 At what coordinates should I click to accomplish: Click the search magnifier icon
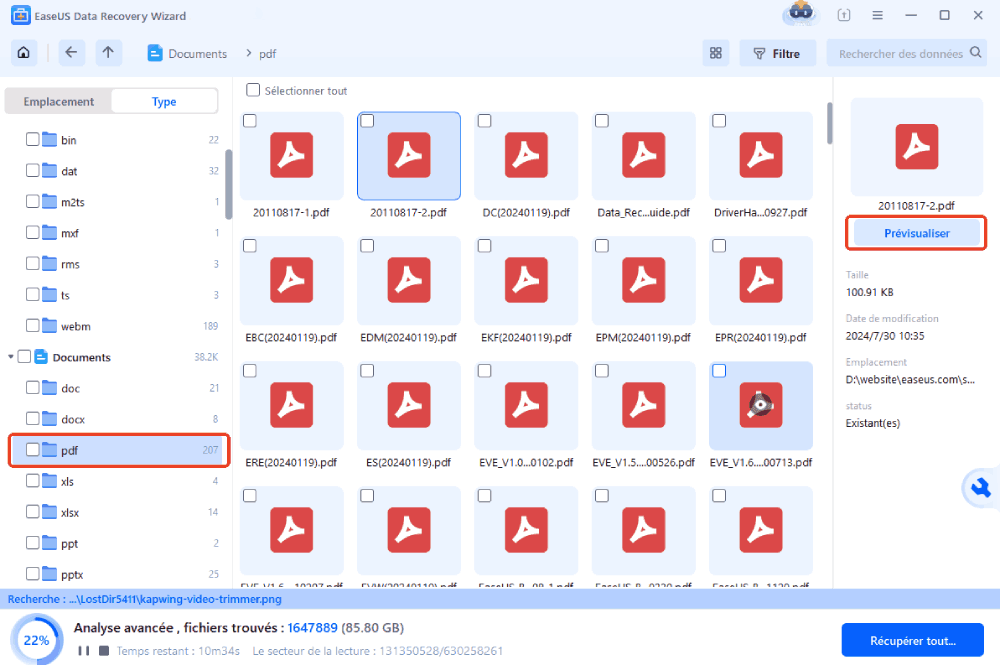point(975,53)
